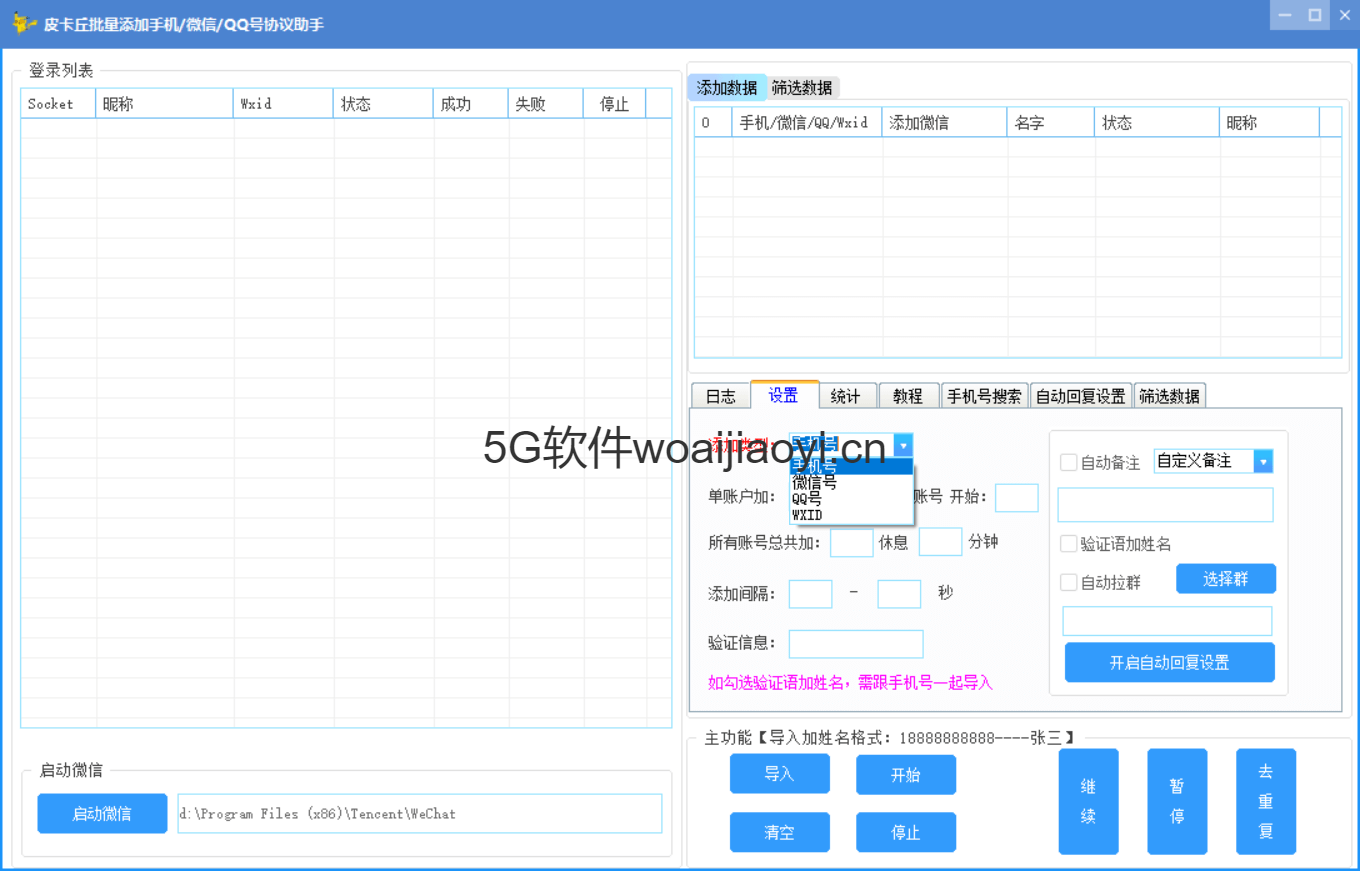Switch to the top 筛选数据 tab
The height and width of the screenshot is (871, 1360).
tap(802, 88)
